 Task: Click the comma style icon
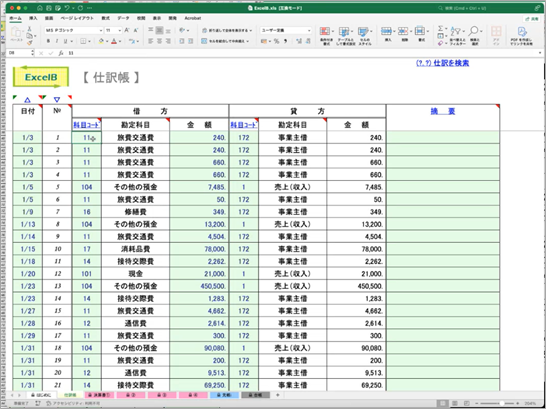(x=286, y=41)
